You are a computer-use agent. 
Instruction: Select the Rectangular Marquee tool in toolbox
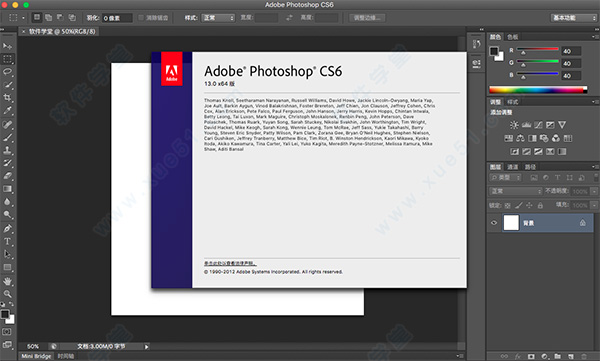7,59
